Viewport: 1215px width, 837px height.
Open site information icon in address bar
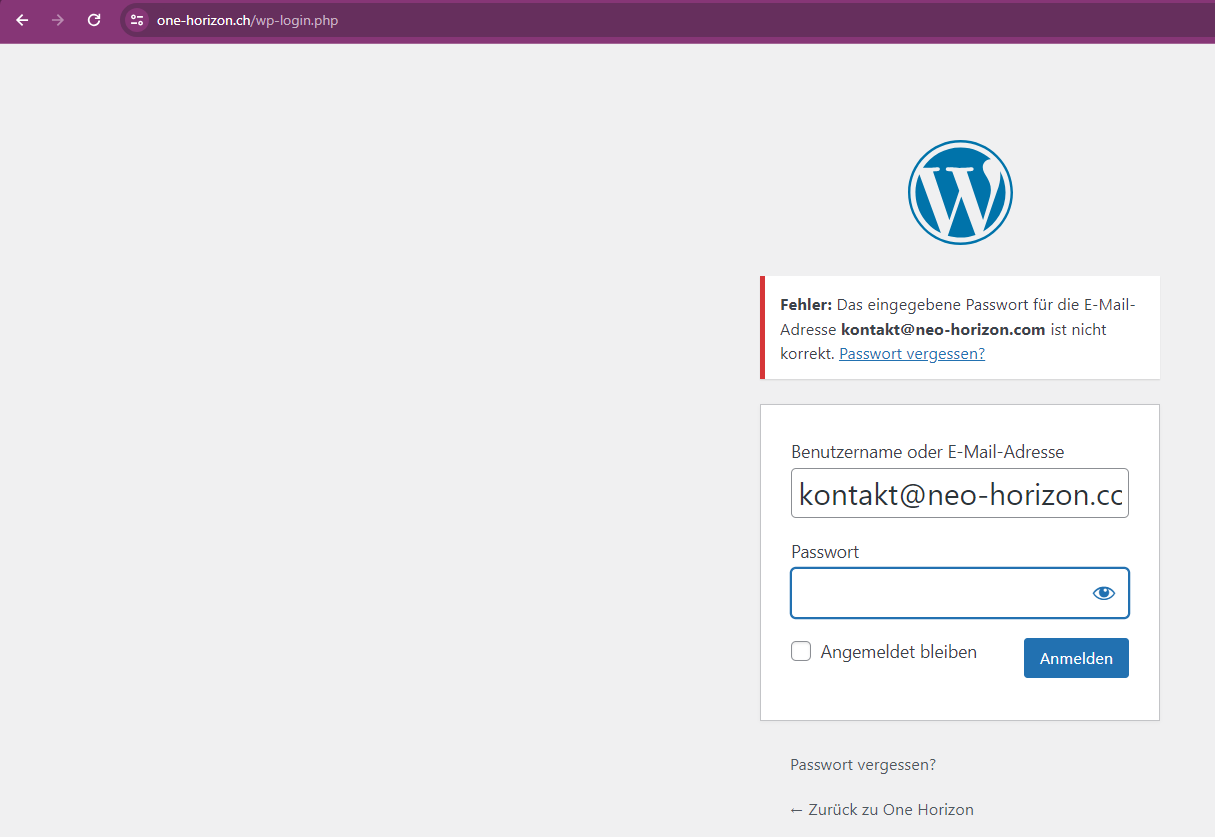point(137,20)
